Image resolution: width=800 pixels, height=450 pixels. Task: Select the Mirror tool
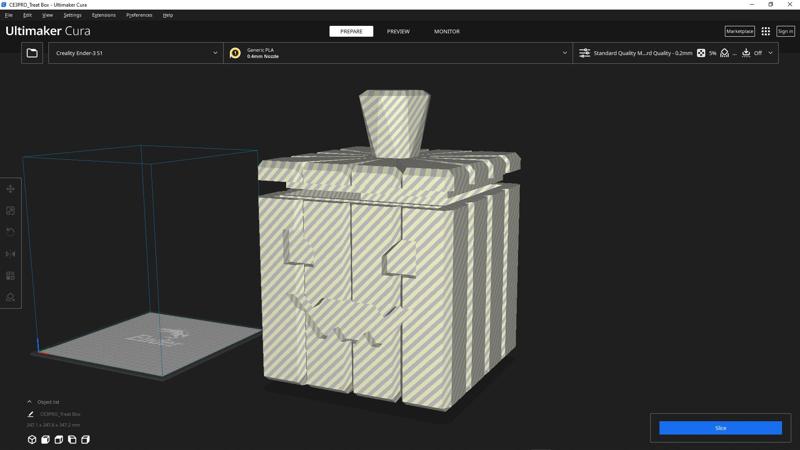coord(10,254)
